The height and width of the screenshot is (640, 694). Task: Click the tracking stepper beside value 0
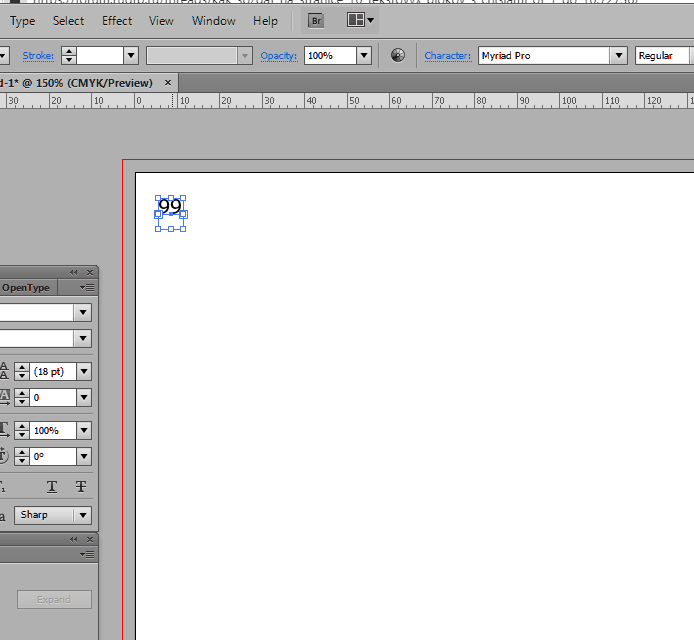pyautogui.click(x=22, y=397)
